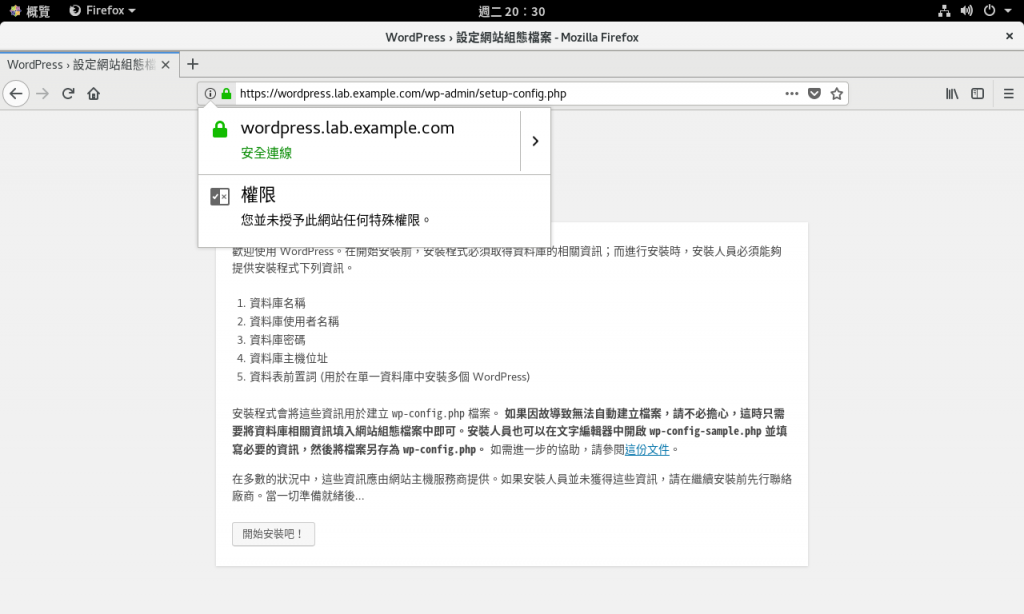The width and height of the screenshot is (1024, 614).
Task: Click the 開始安裝吧！ button
Action: tap(273, 534)
